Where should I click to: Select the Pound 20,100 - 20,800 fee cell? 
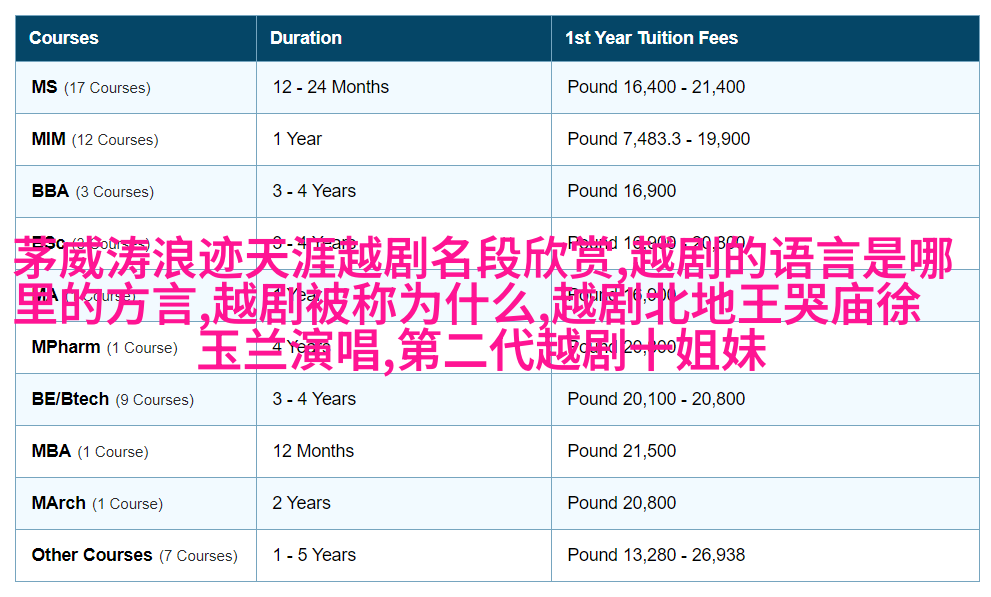pyautogui.click(x=655, y=399)
